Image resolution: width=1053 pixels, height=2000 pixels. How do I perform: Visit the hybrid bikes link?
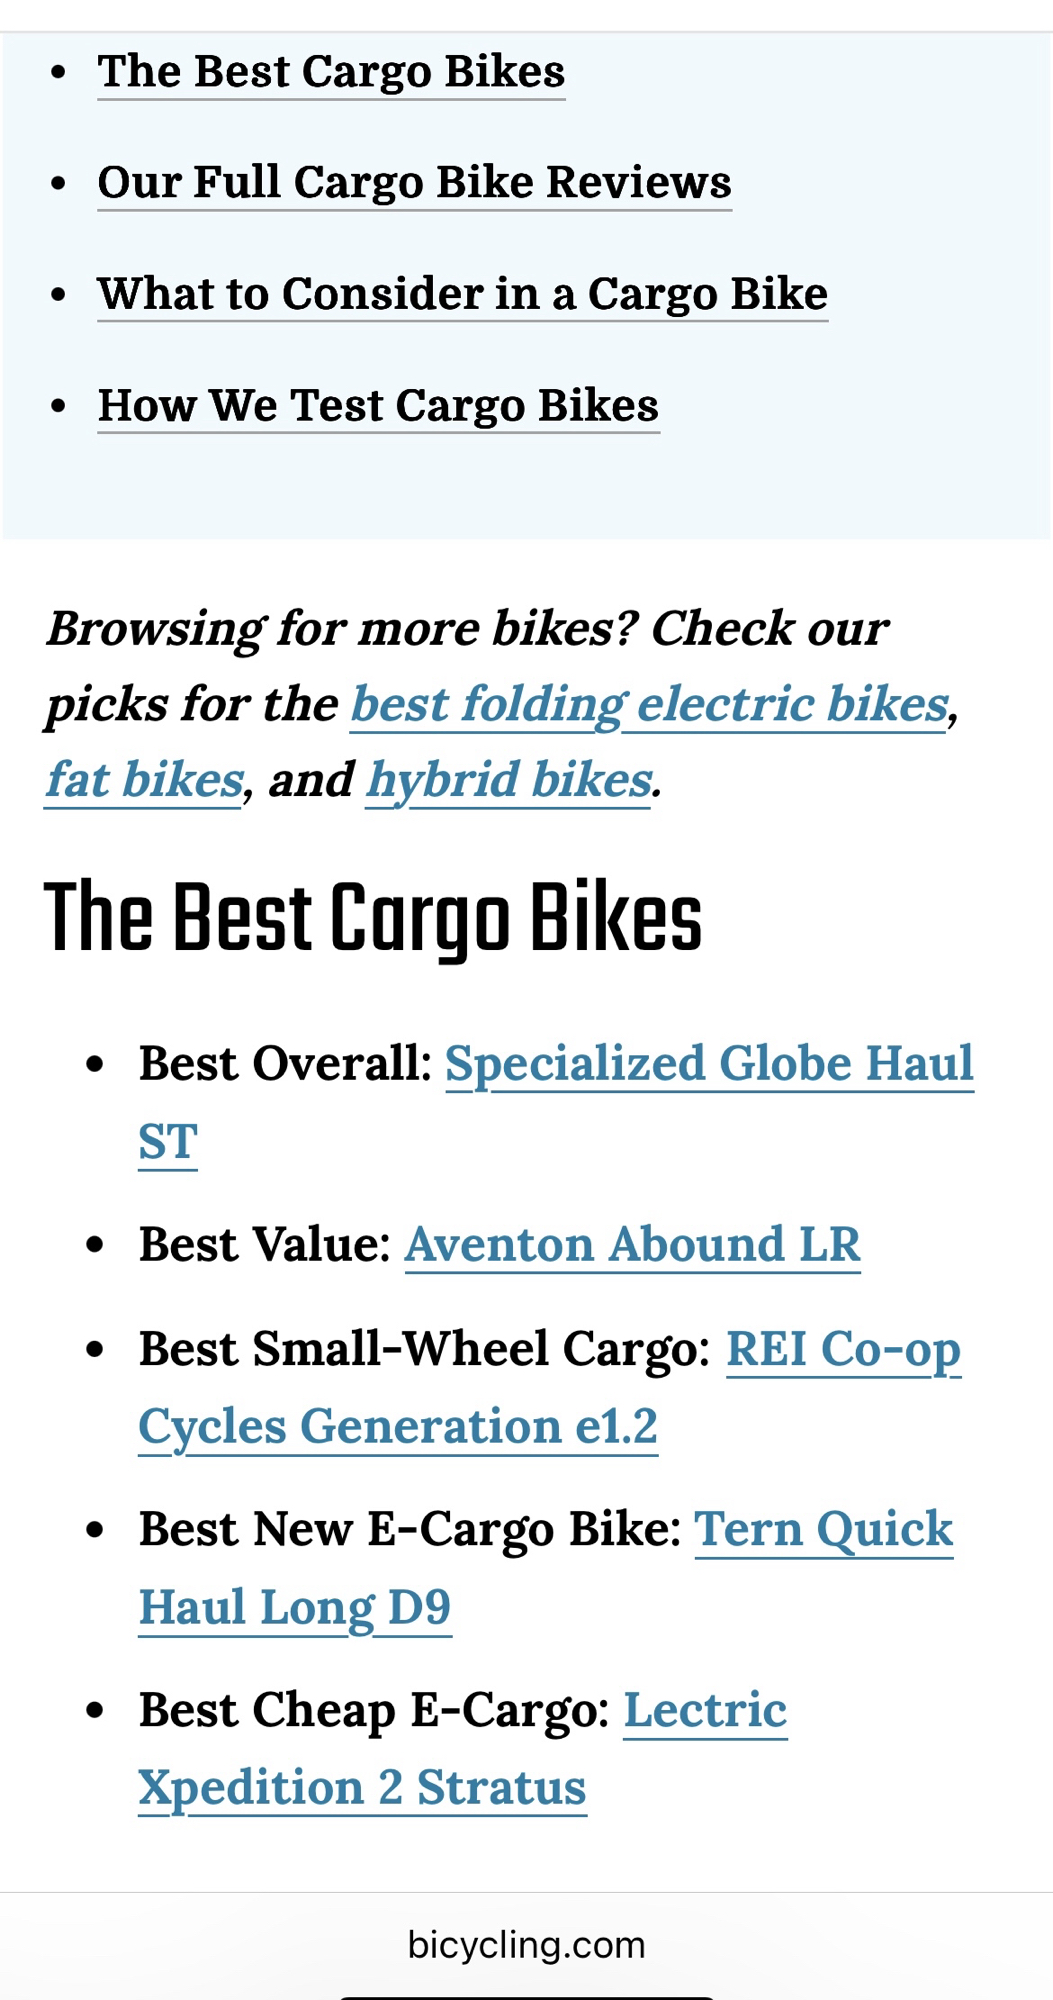pos(509,780)
